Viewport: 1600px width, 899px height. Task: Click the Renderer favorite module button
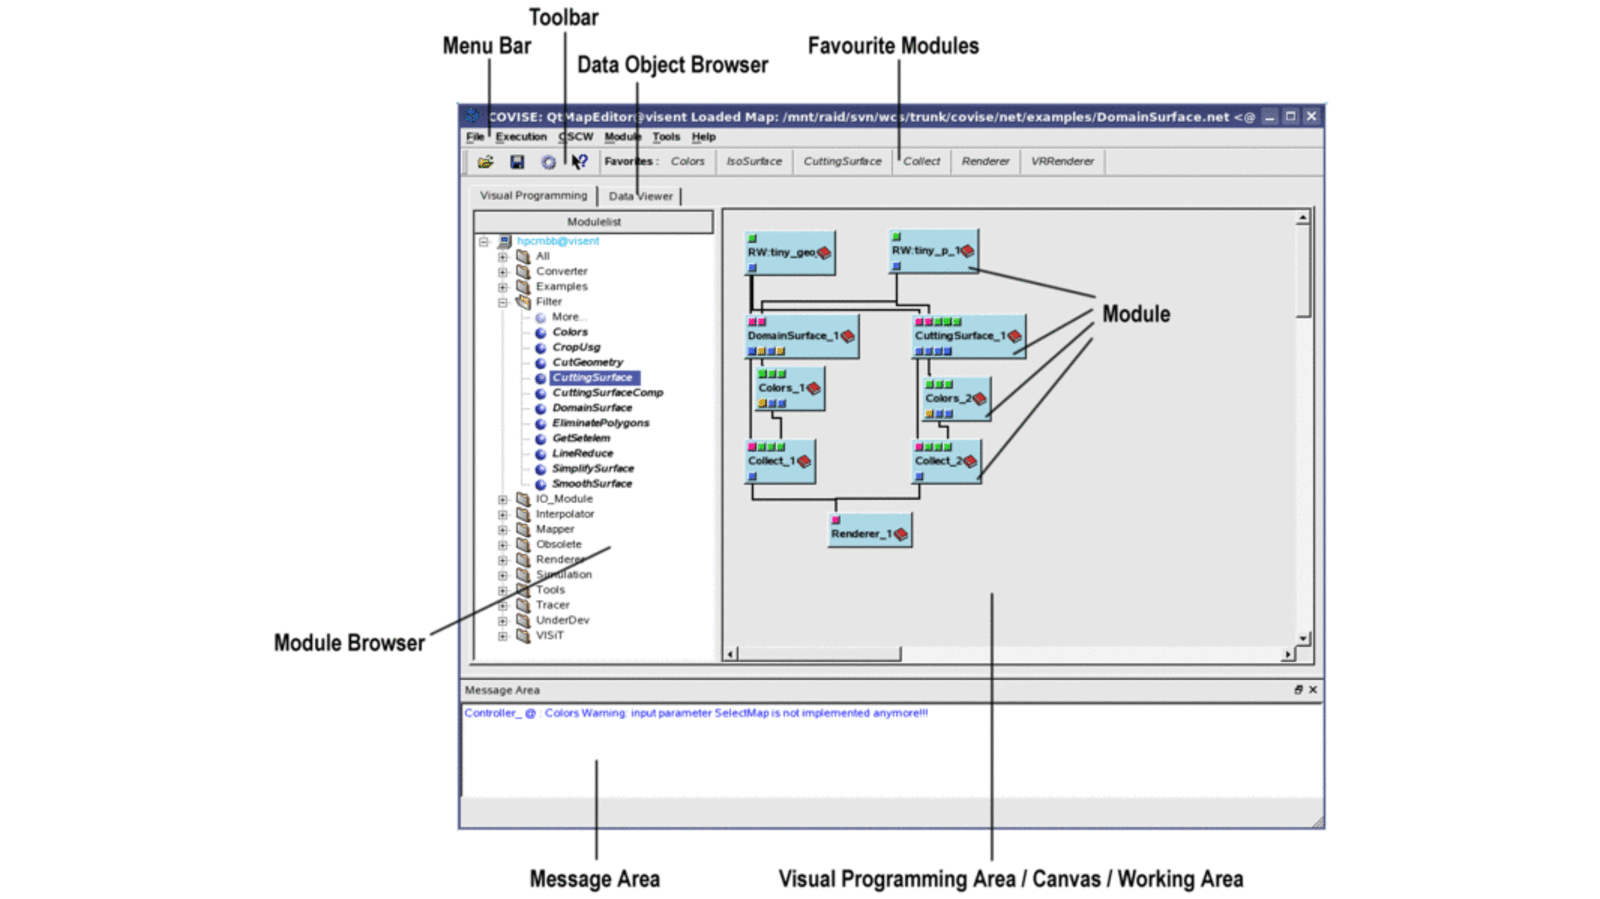(985, 161)
